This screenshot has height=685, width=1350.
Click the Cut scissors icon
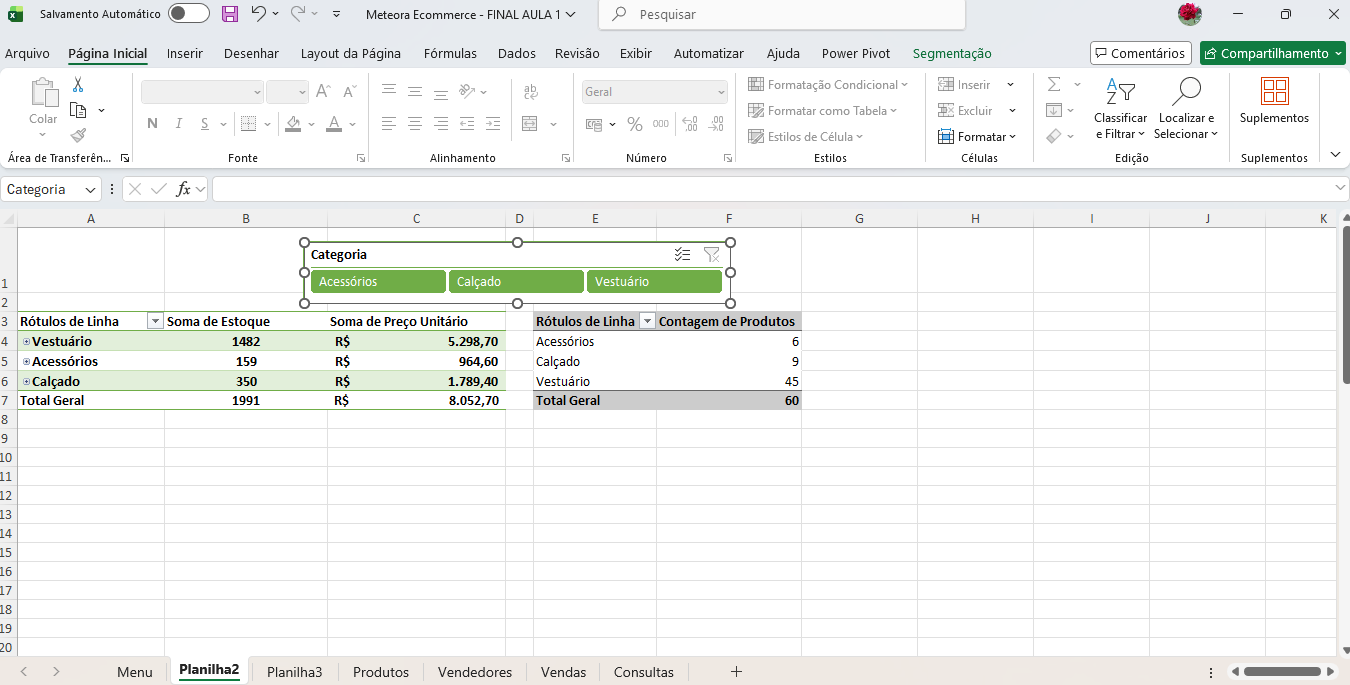pos(78,86)
